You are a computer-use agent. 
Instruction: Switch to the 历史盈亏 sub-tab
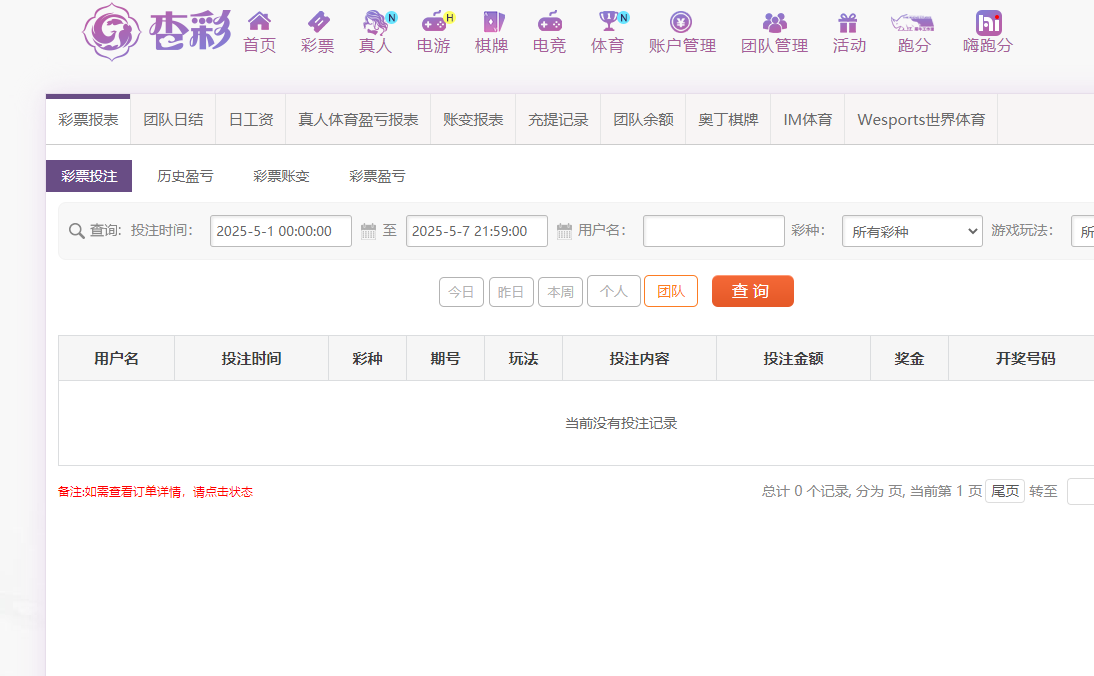(x=185, y=176)
